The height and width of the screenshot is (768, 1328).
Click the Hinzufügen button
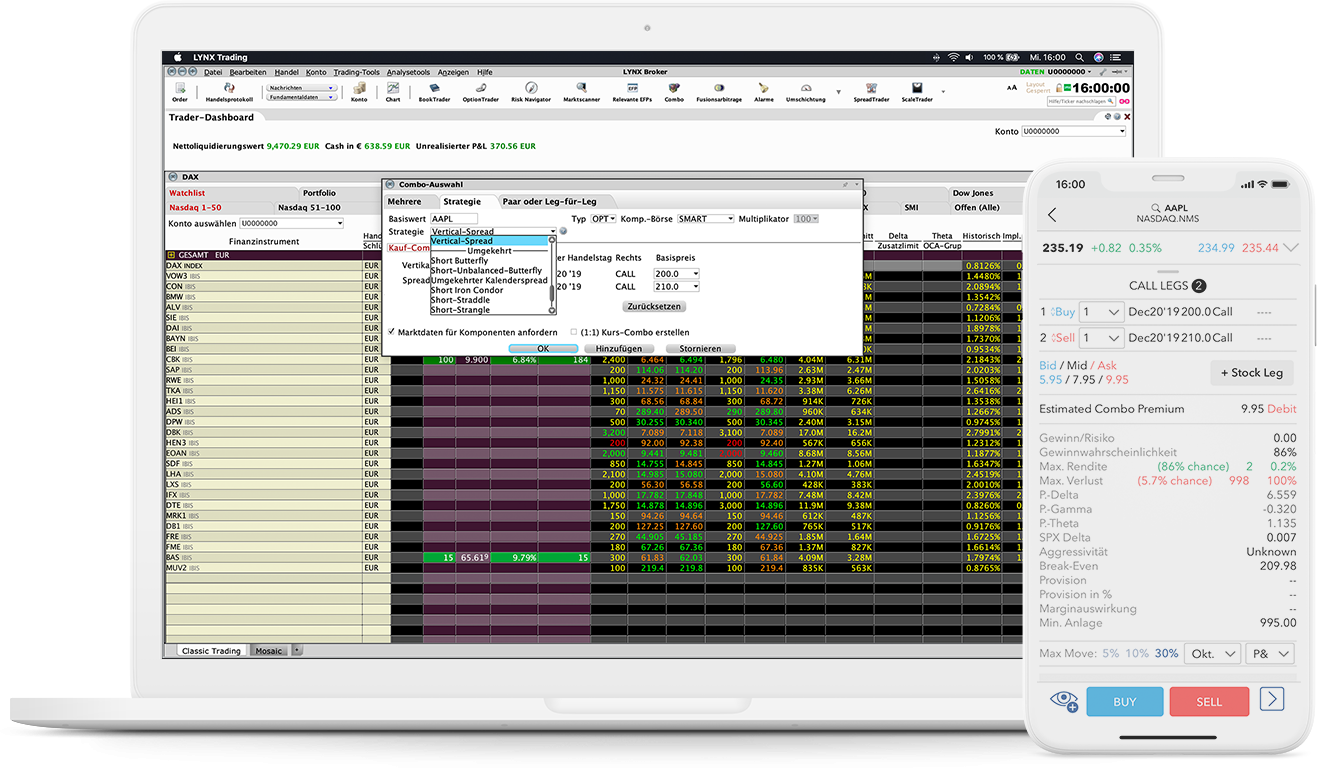pos(619,348)
